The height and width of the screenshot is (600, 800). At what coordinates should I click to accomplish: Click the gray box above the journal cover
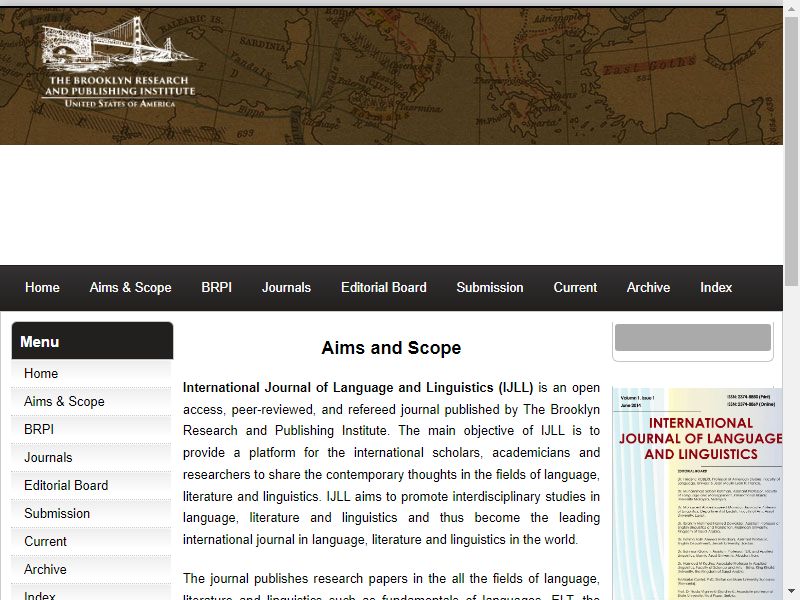(x=693, y=337)
